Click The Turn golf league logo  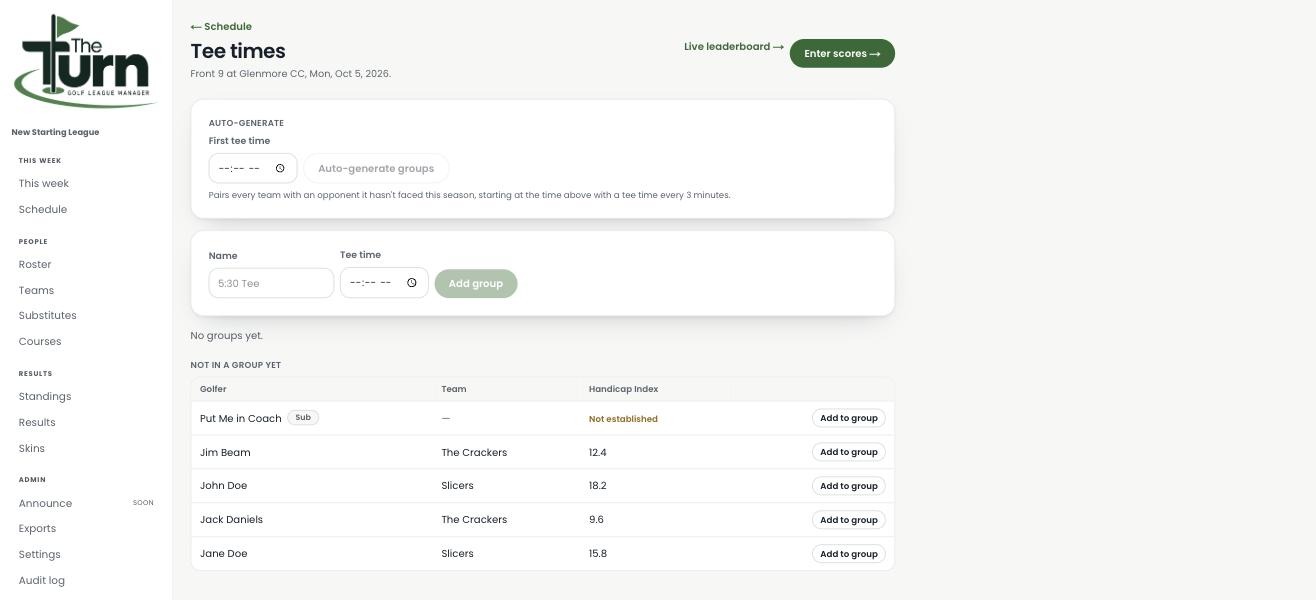pyautogui.click(x=85, y=61)
